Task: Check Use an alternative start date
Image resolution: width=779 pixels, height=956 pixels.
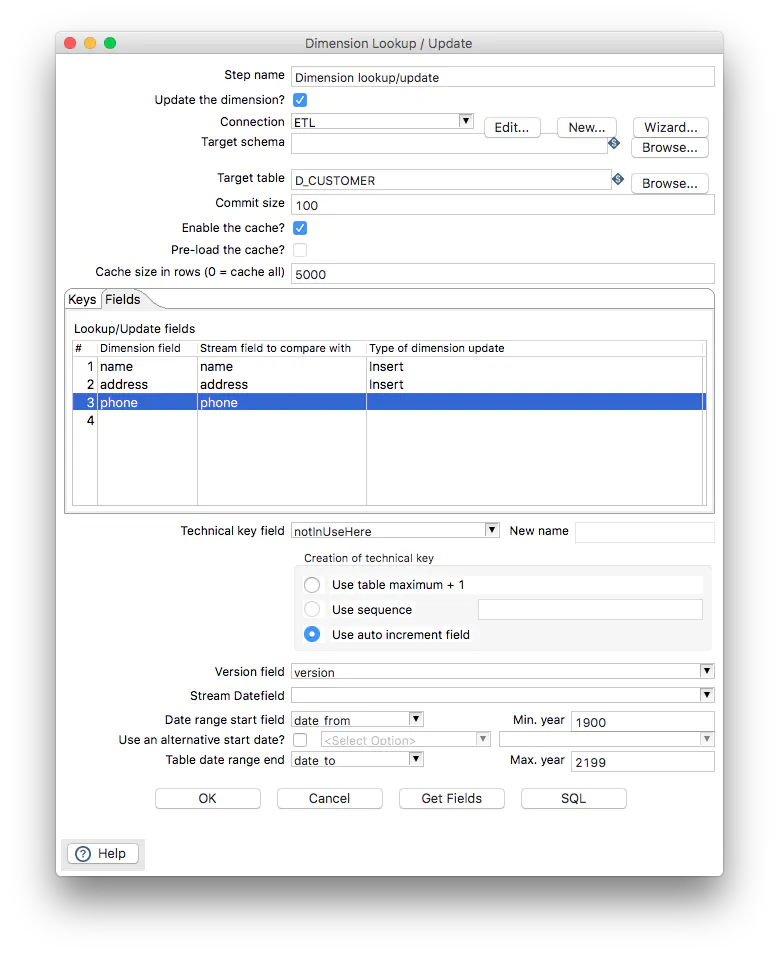Action: pos(300,740)
